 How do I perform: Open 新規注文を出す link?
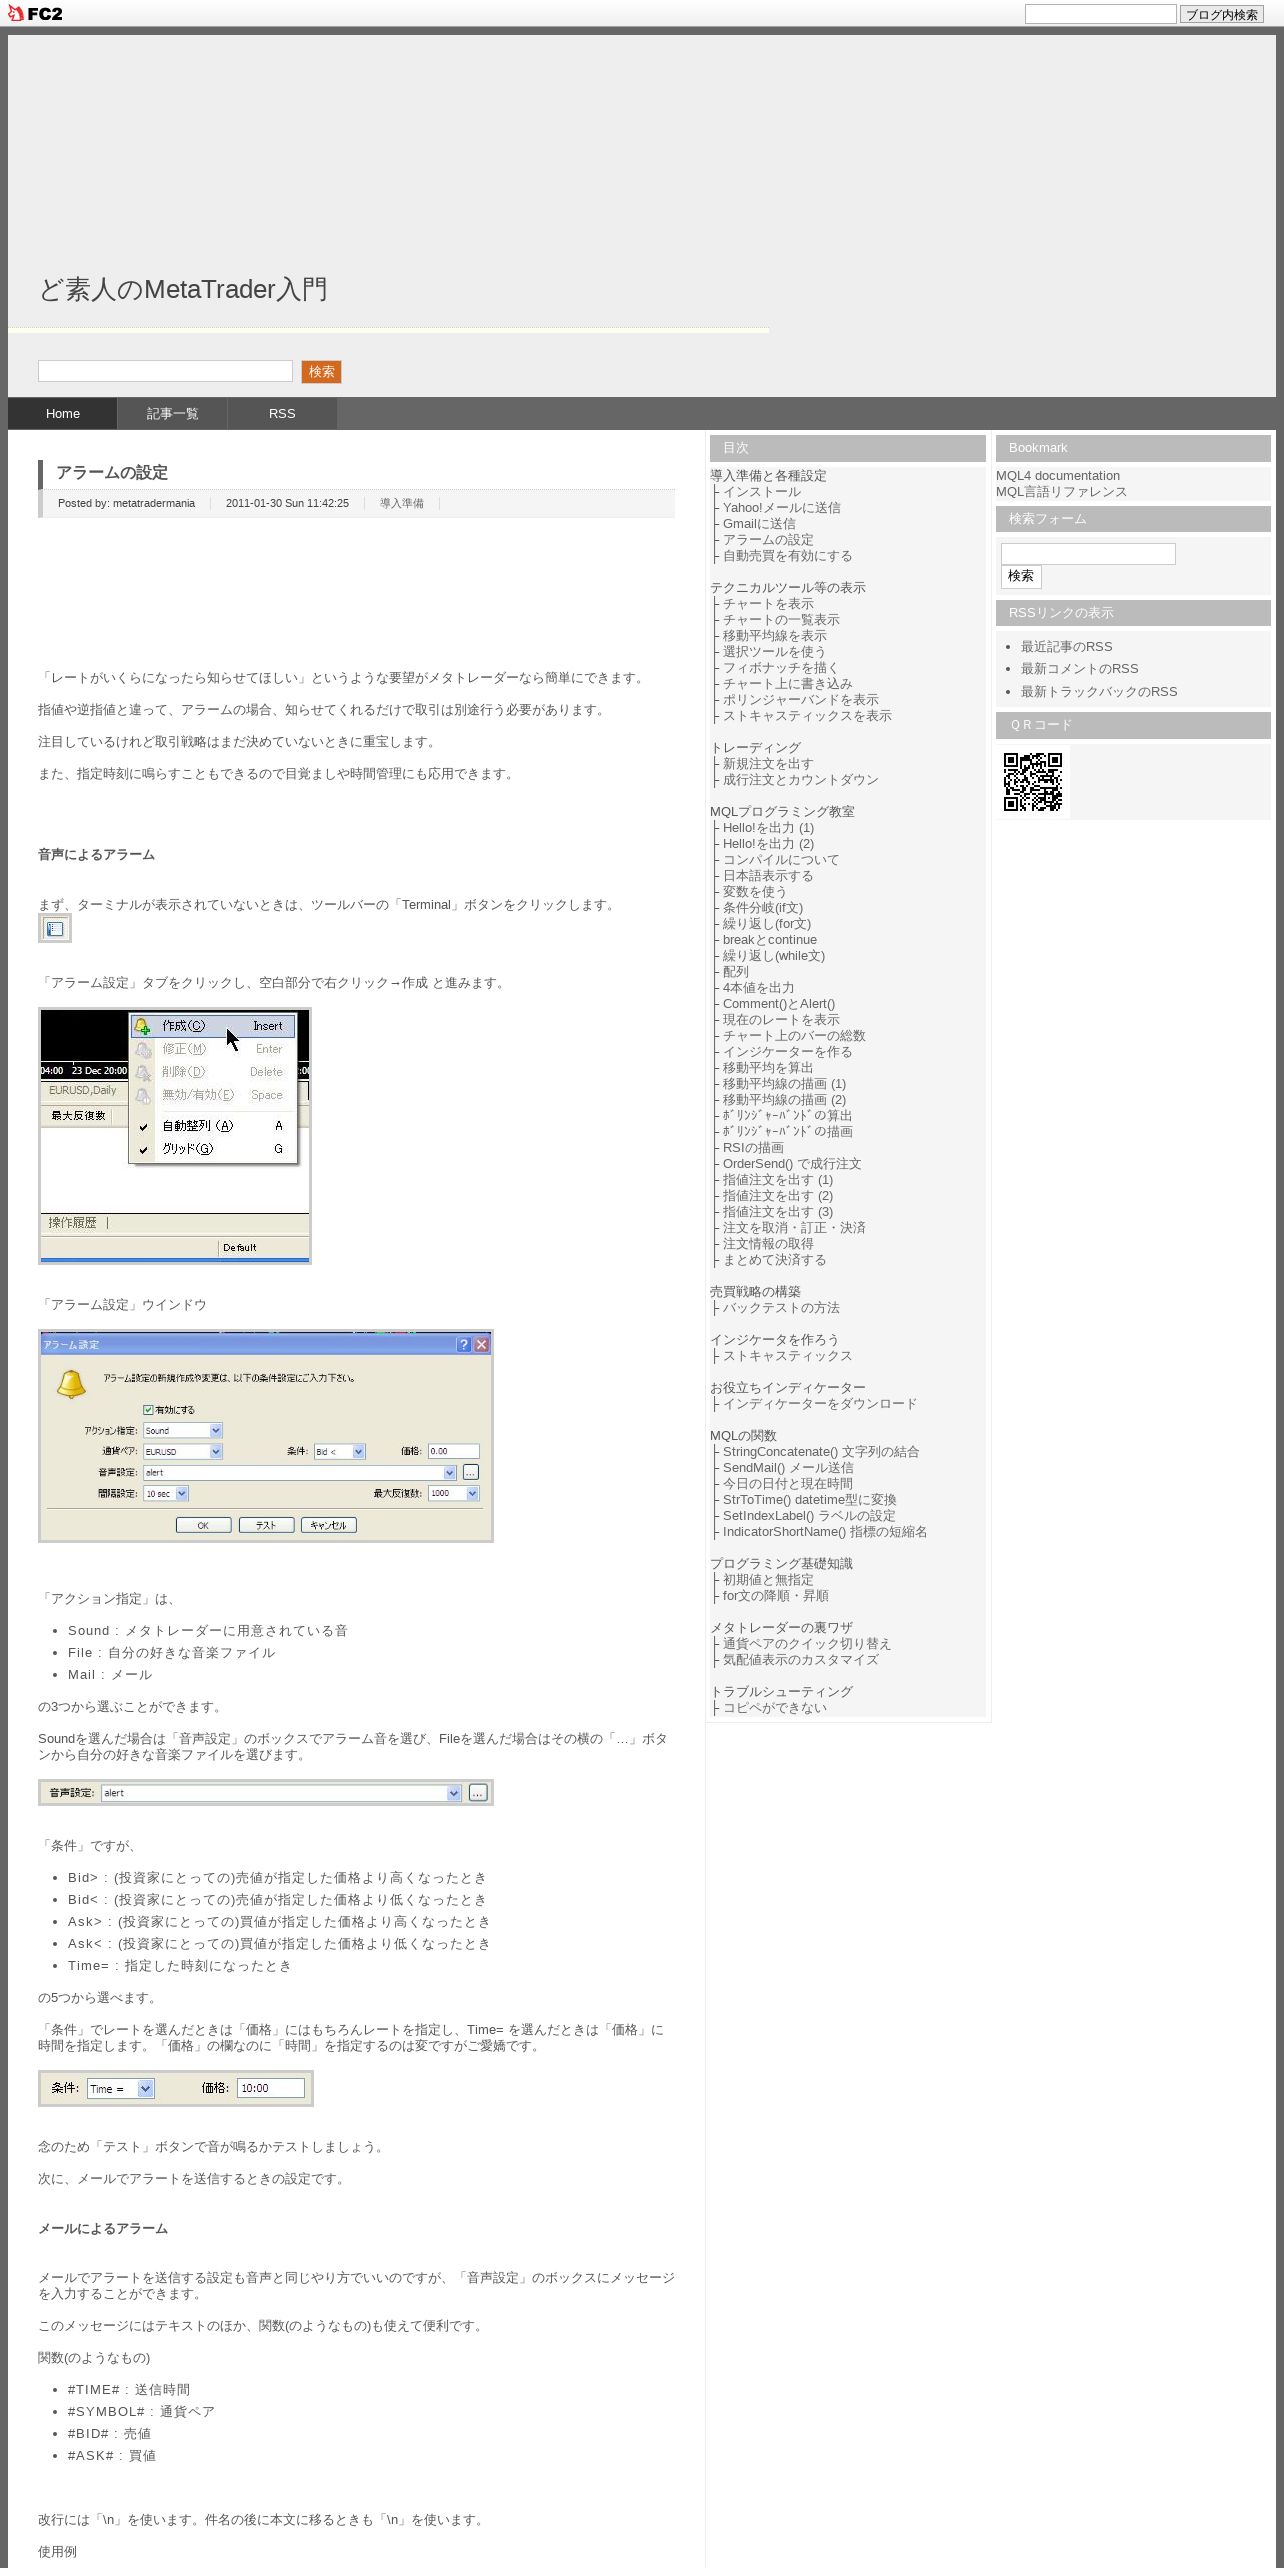point(768,764)
